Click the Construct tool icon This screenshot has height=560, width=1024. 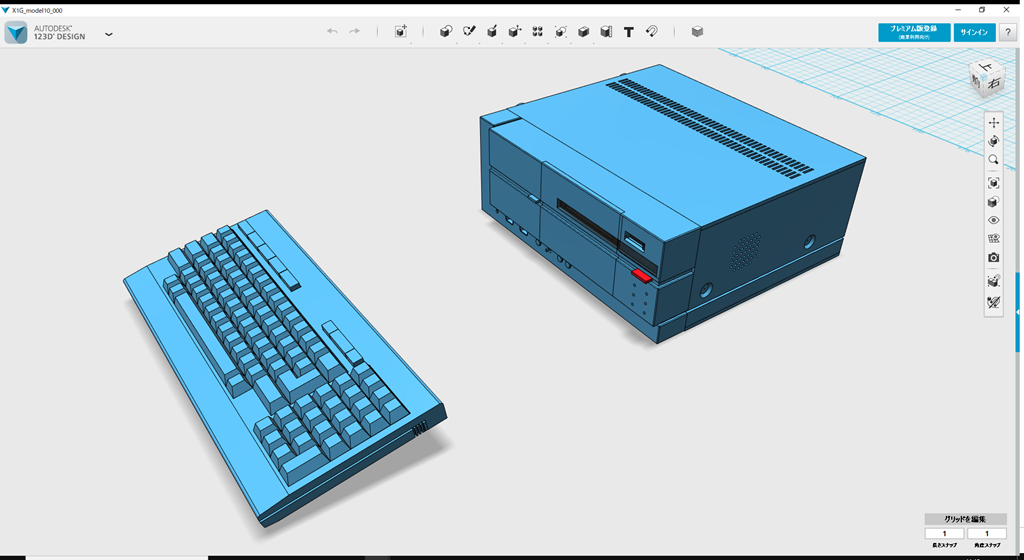pos(492,32)
